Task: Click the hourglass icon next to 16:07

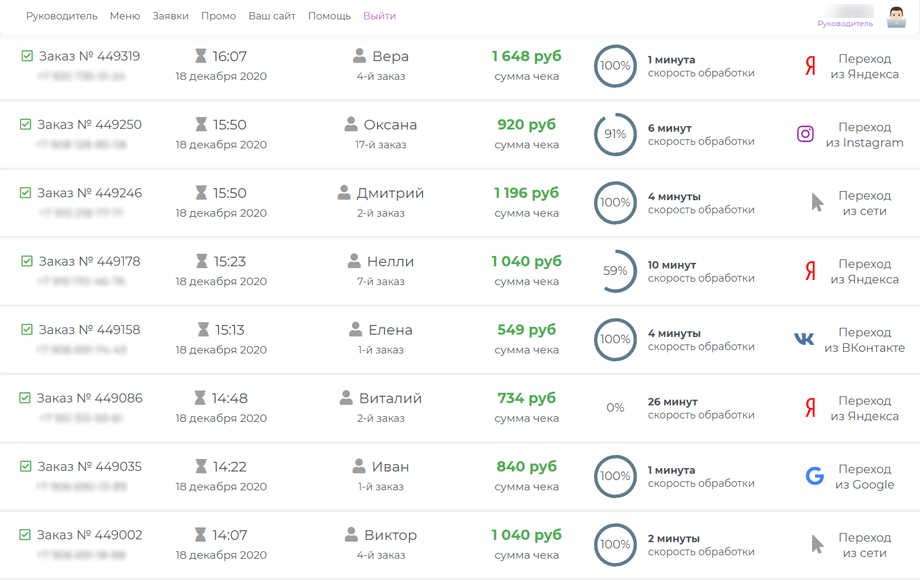Action: point(200,57)
